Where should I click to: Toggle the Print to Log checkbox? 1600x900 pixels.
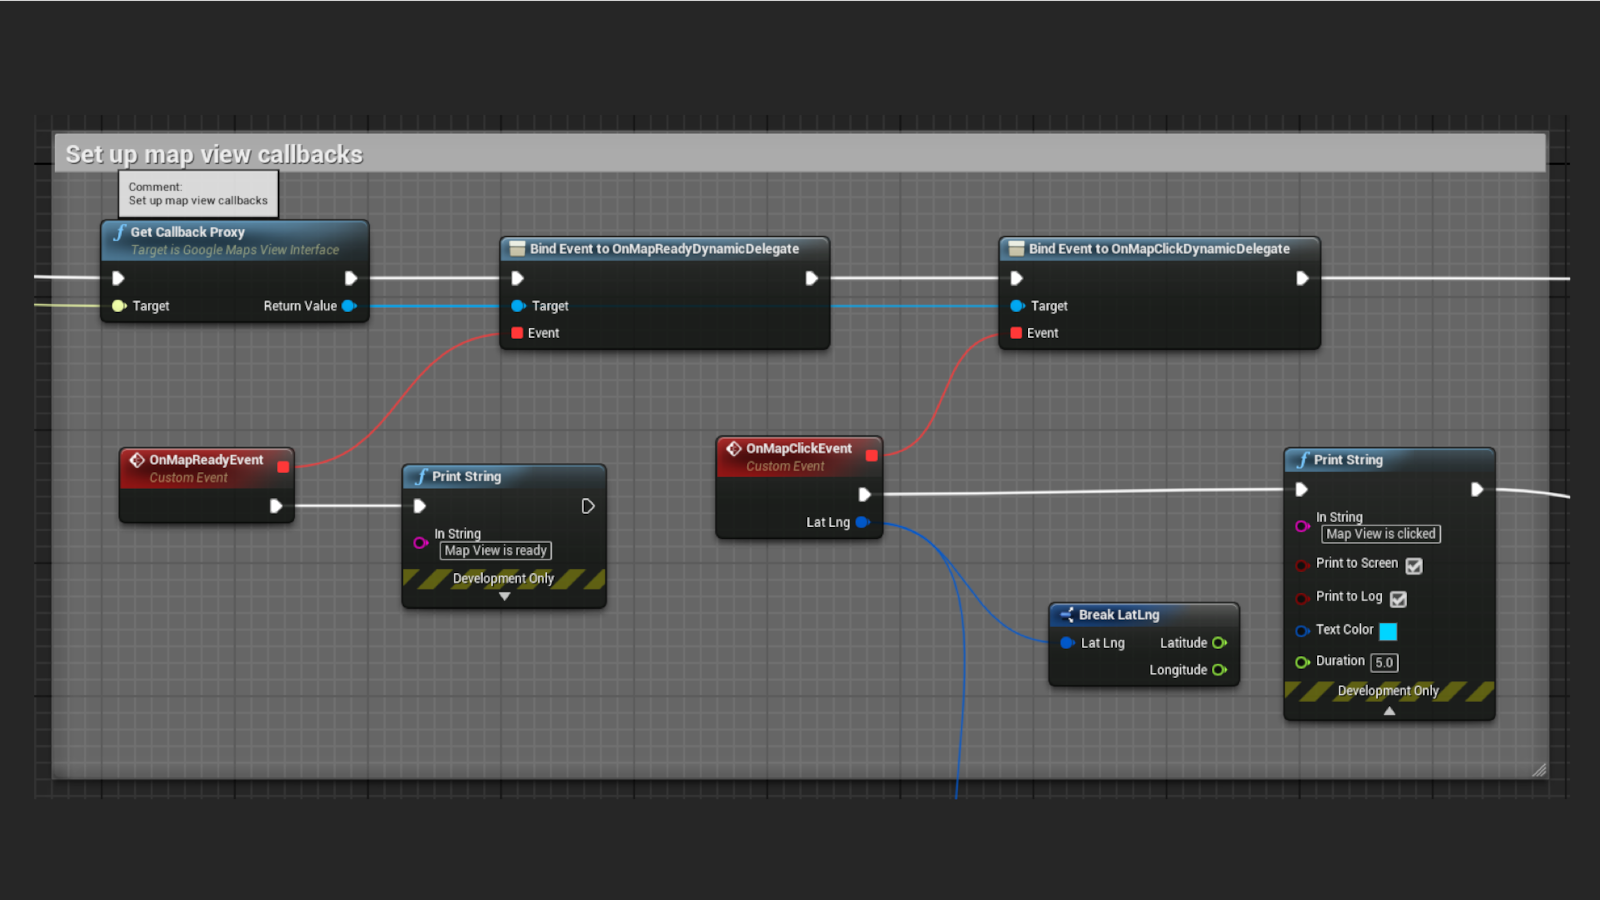point(1398,599)
